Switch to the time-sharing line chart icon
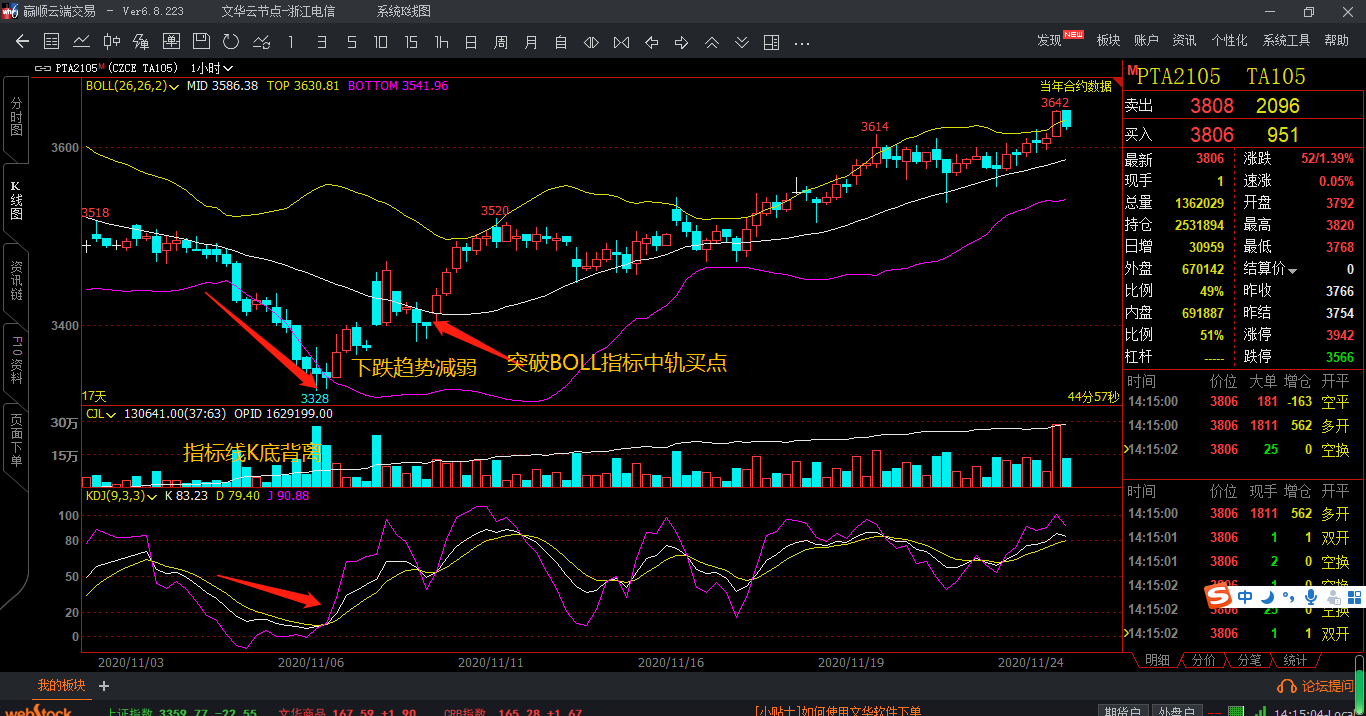The height and width of the screenshot is (716, 1366). (82, 42)
